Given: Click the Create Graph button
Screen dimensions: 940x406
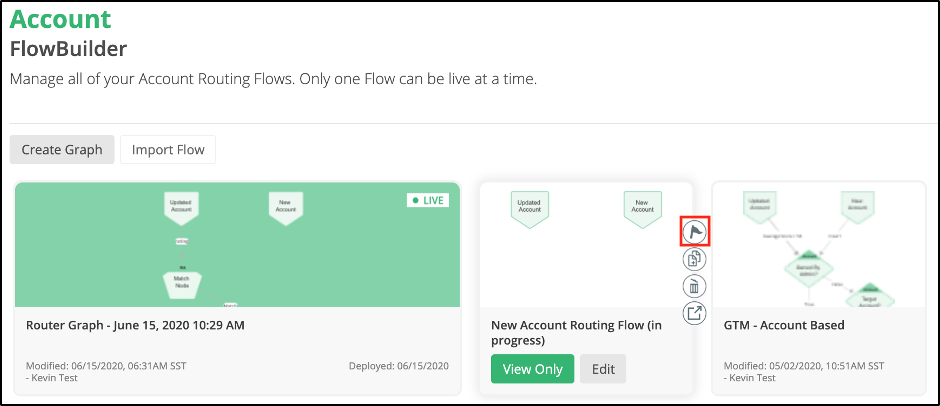Looking at the screenshot, I should coord(62,149).
